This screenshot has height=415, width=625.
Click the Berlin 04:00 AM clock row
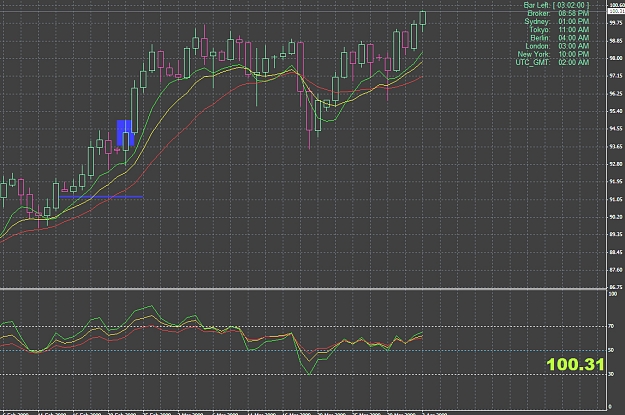click(560, 38)
